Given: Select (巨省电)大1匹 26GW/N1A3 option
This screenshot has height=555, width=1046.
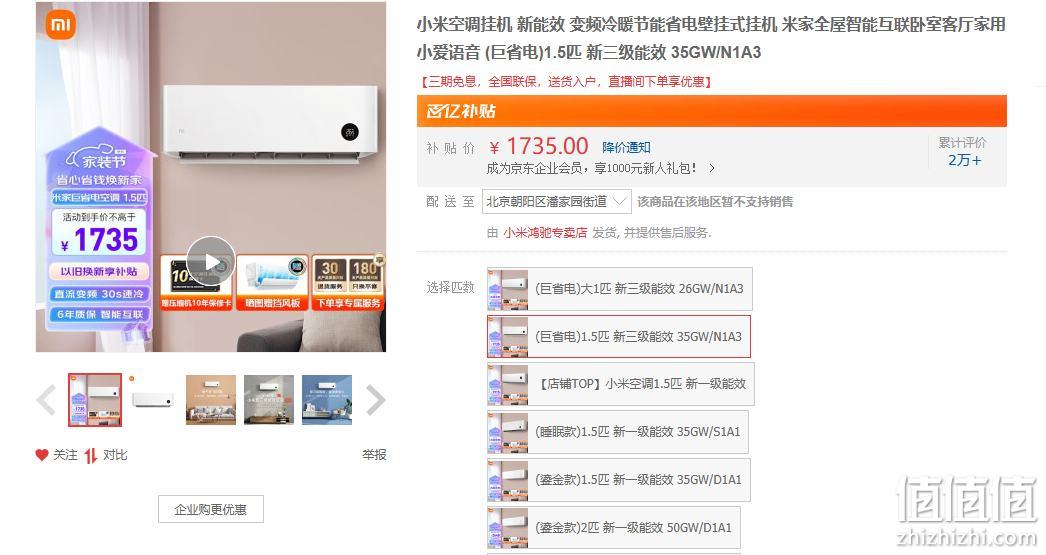Looking at the screenshot, I should pyautogui.click(x=620, y=289).
